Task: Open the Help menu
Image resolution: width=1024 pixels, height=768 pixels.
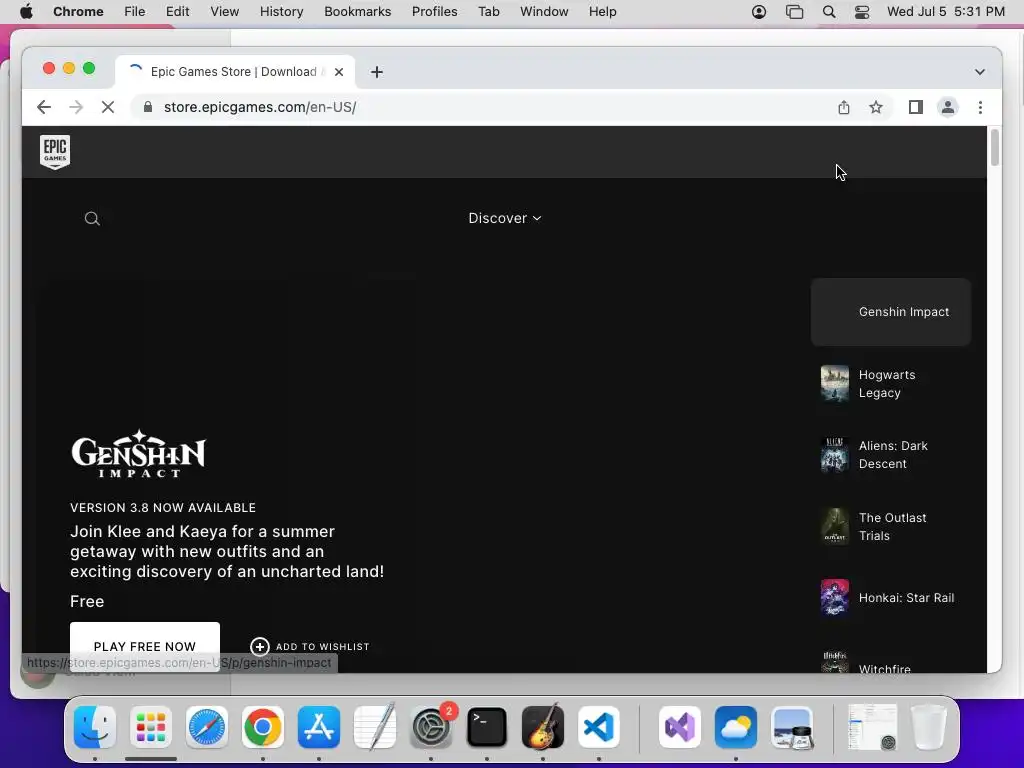Action: click(x=602, y=12)
